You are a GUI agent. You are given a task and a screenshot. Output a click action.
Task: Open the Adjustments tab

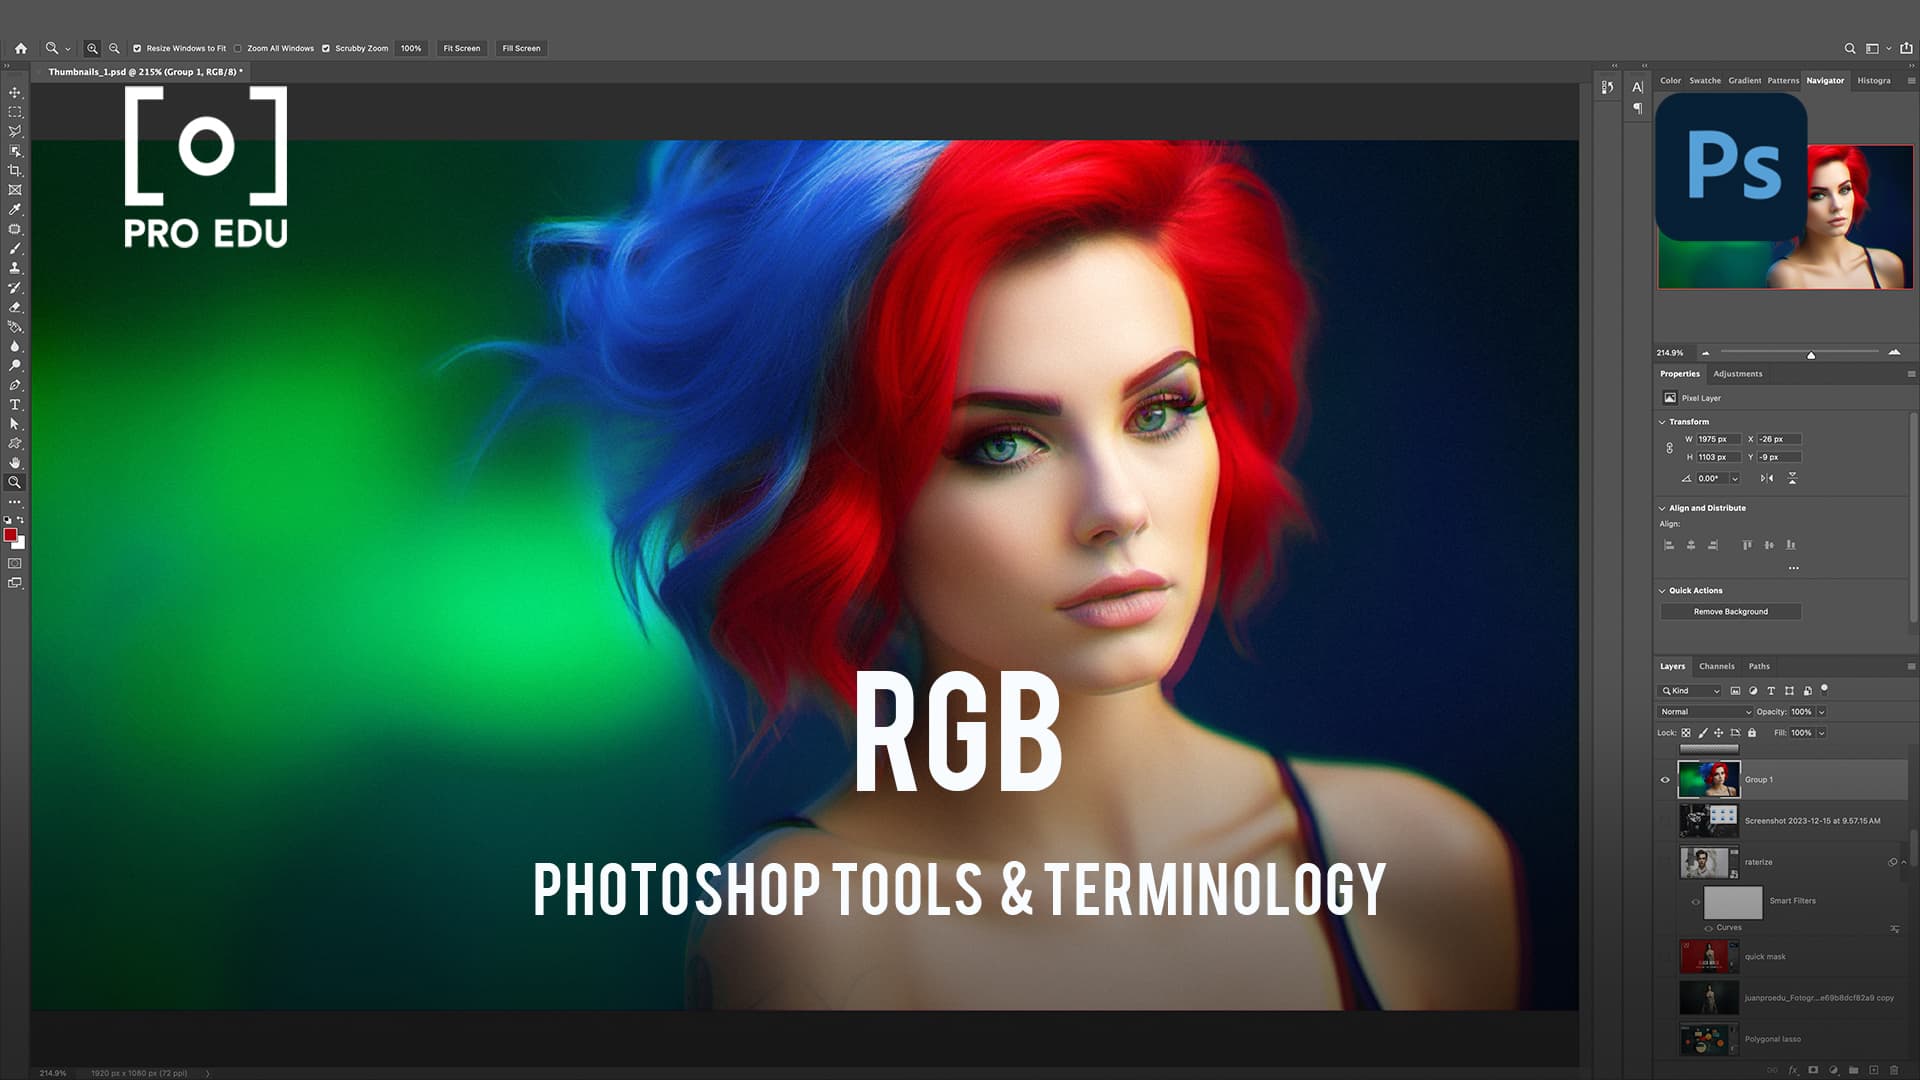(x=1740, y=373)
